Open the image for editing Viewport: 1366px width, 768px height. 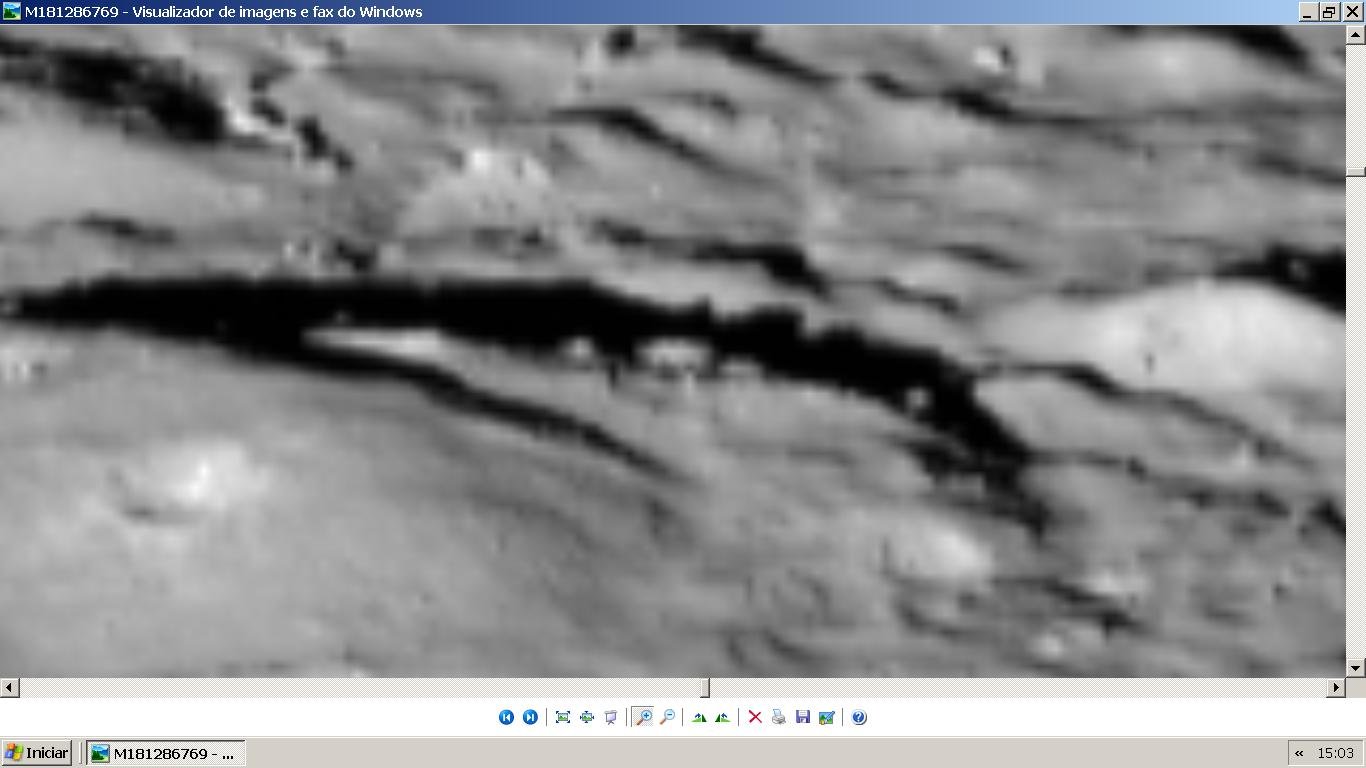(827, 717)
